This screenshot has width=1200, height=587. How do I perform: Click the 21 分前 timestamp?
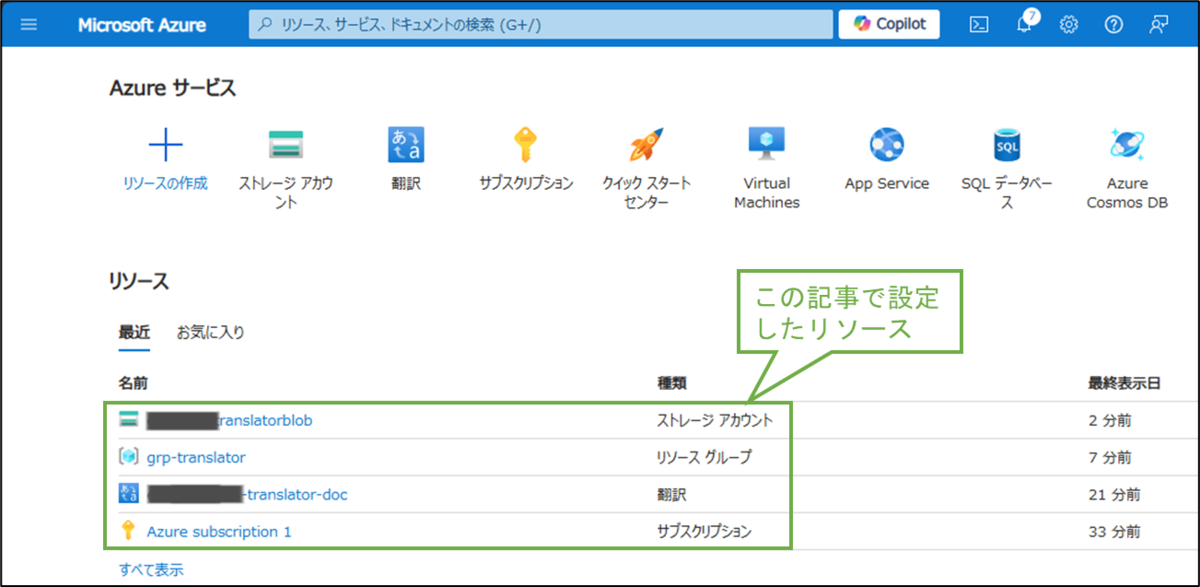pos(1114,494)
